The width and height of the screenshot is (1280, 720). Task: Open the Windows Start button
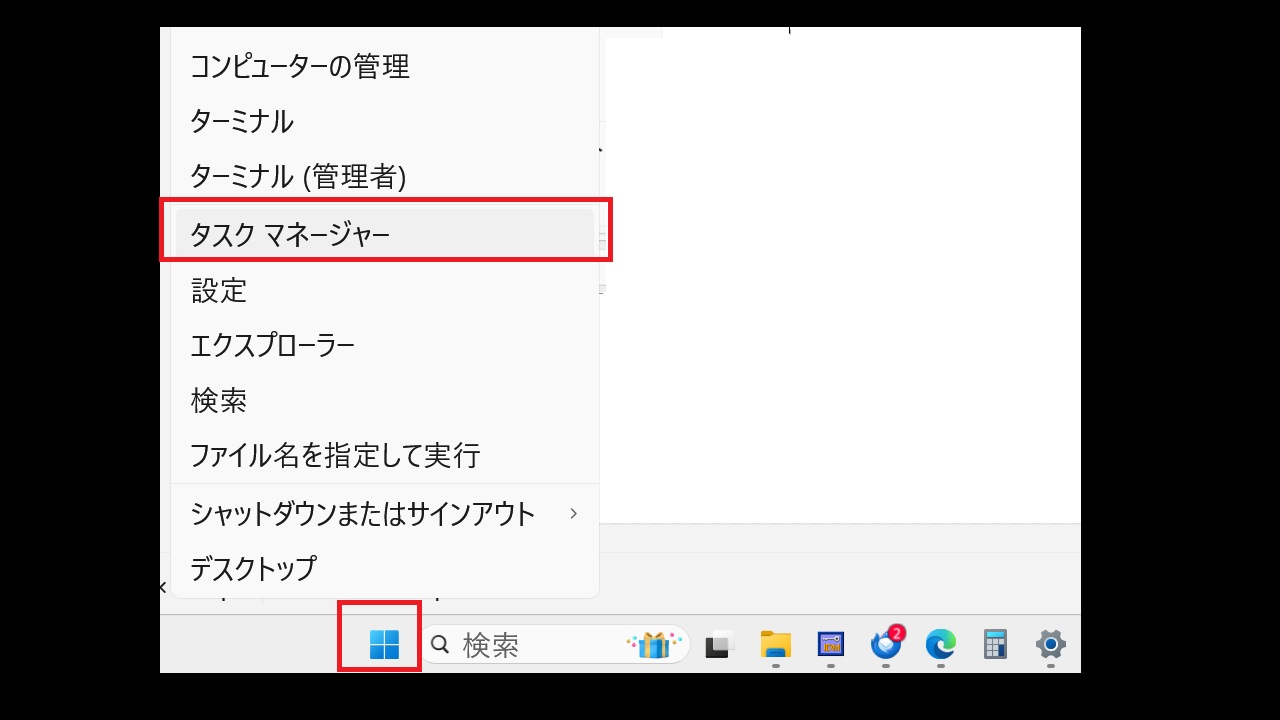click(x=384, y=644)
